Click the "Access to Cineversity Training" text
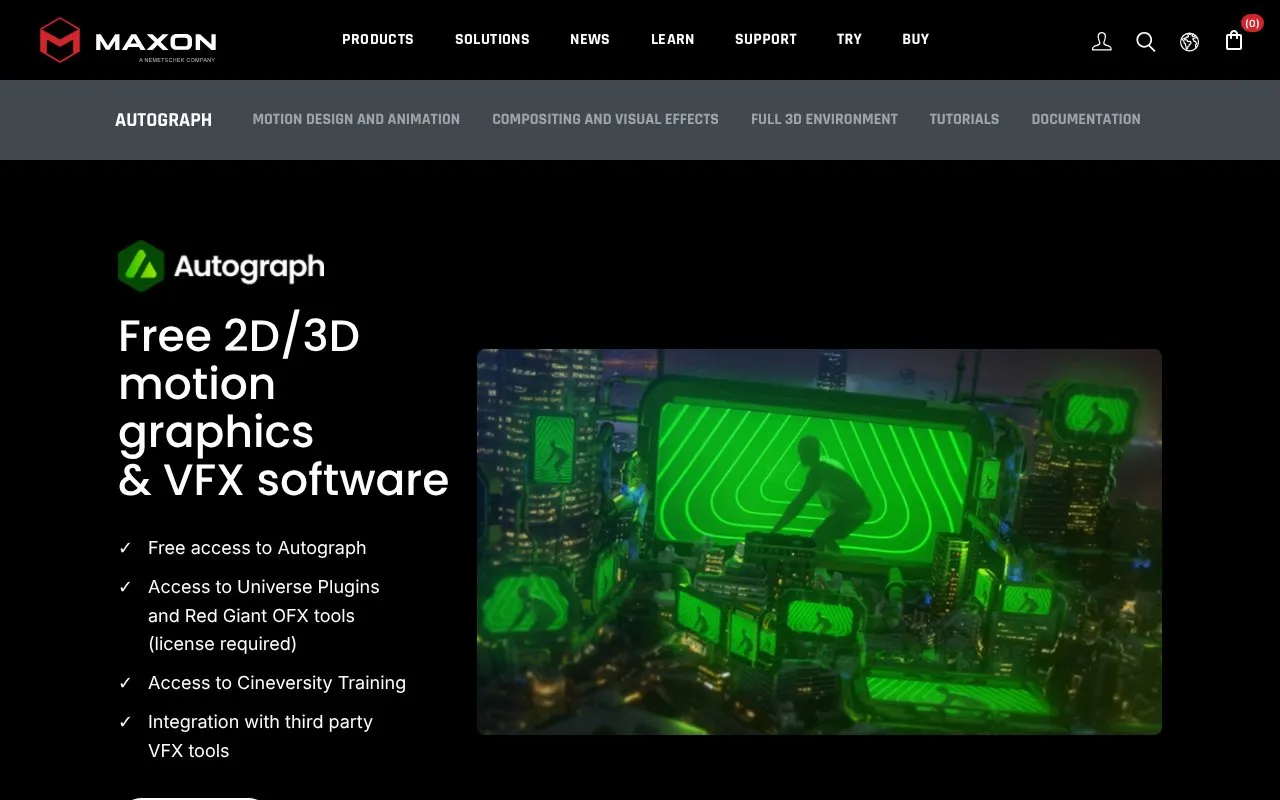The height and width of the screenshot is (800, 1280). [x=277, y=683]
